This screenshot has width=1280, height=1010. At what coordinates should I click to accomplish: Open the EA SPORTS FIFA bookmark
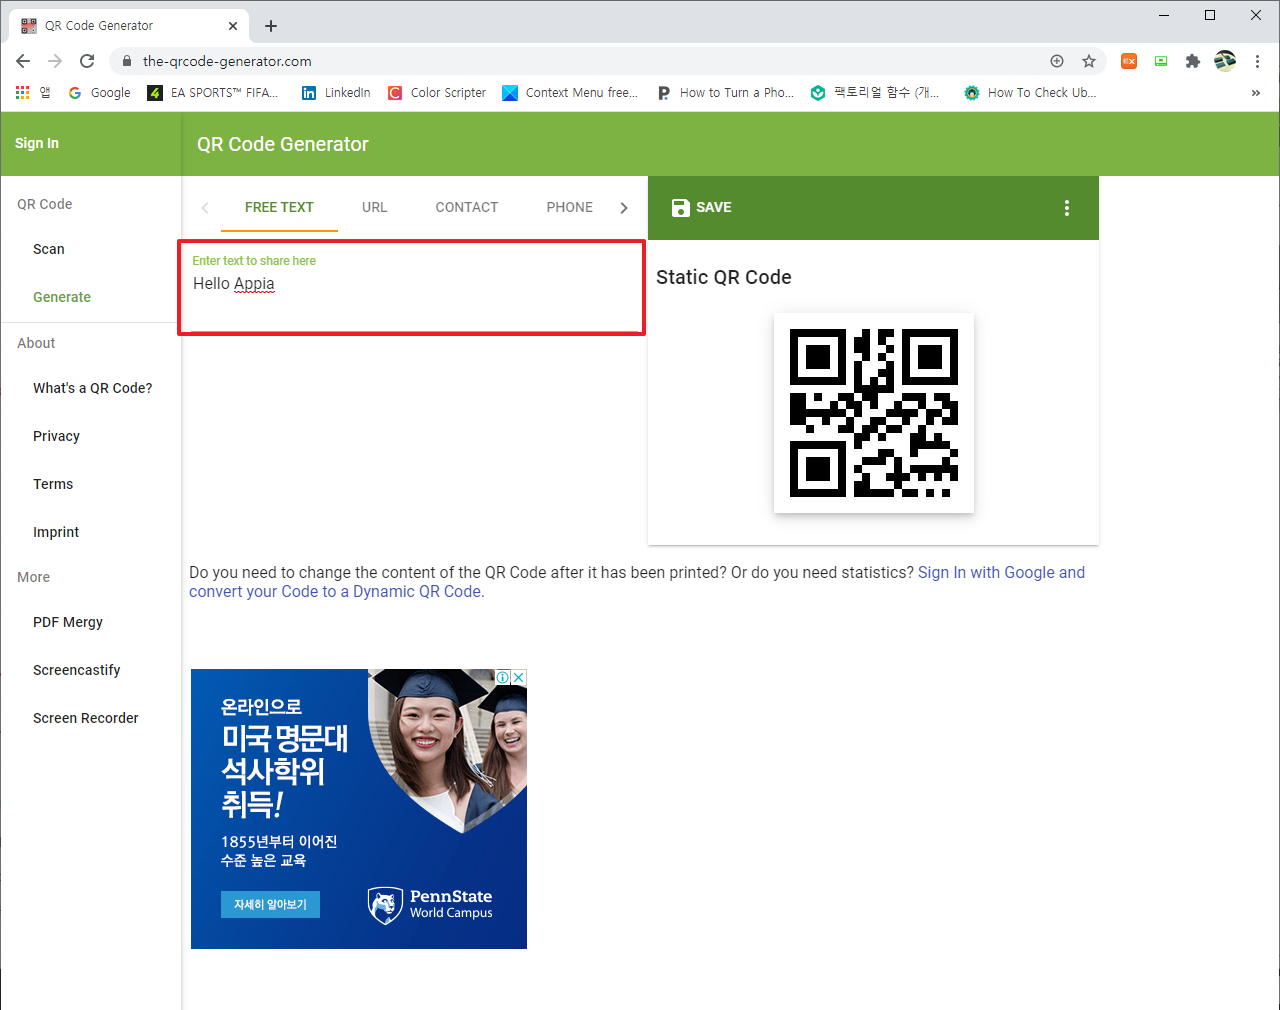[x=213, y=92]
